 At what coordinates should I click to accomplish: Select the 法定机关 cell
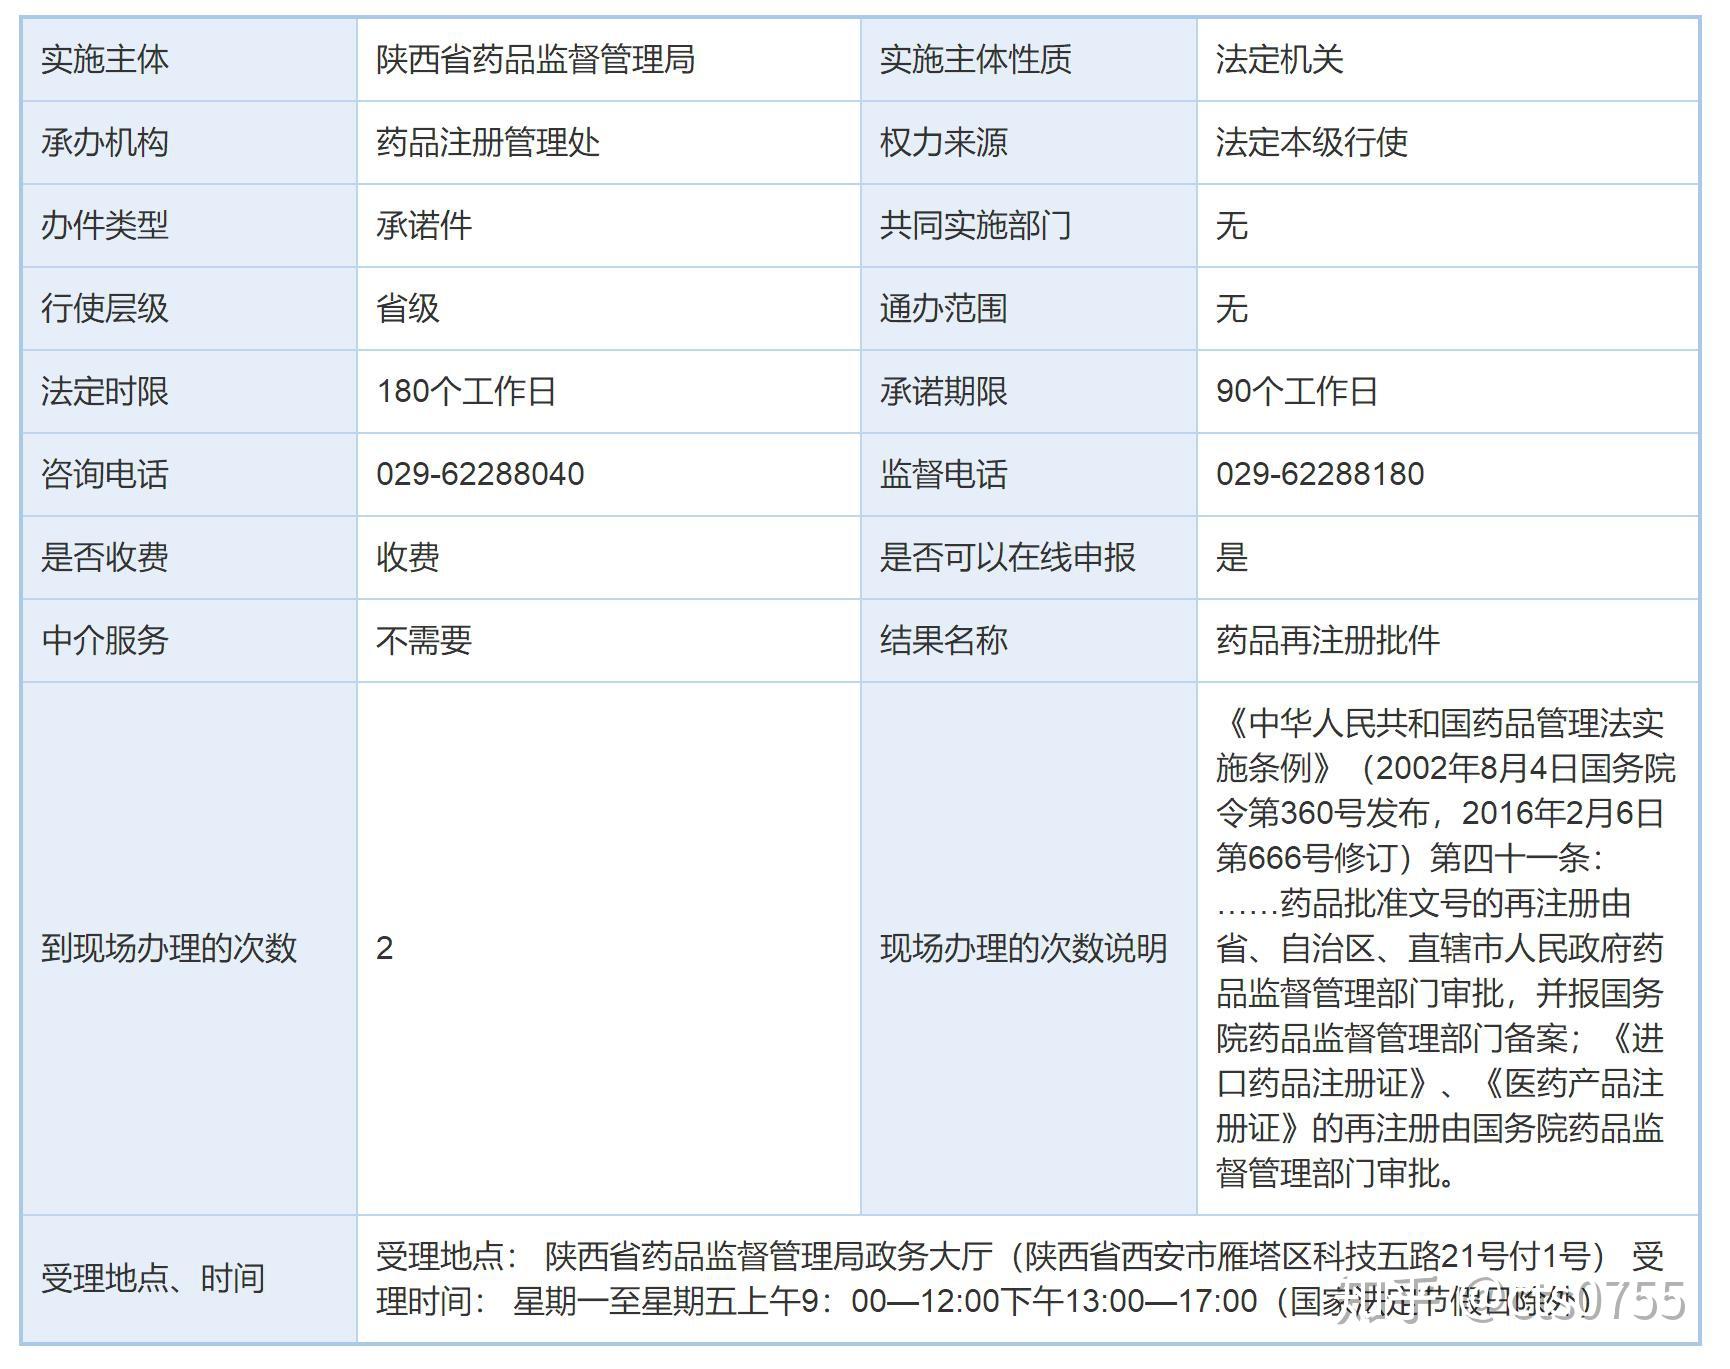coord(1279,60)
